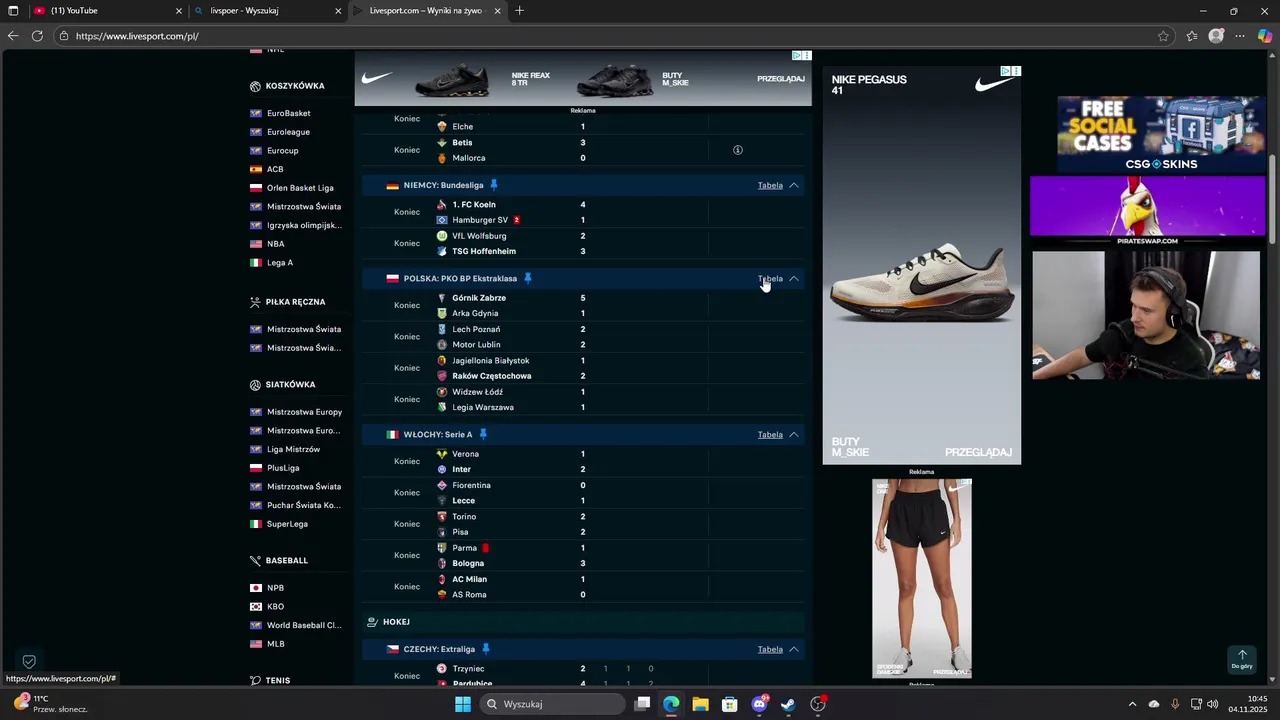Open the weather widget showing 11°C
1280x720 pixels.
50,704
